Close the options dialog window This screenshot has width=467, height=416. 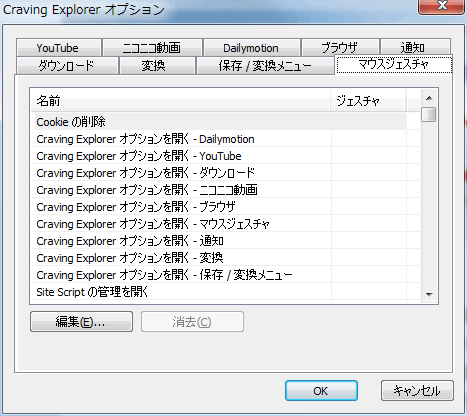441,6
